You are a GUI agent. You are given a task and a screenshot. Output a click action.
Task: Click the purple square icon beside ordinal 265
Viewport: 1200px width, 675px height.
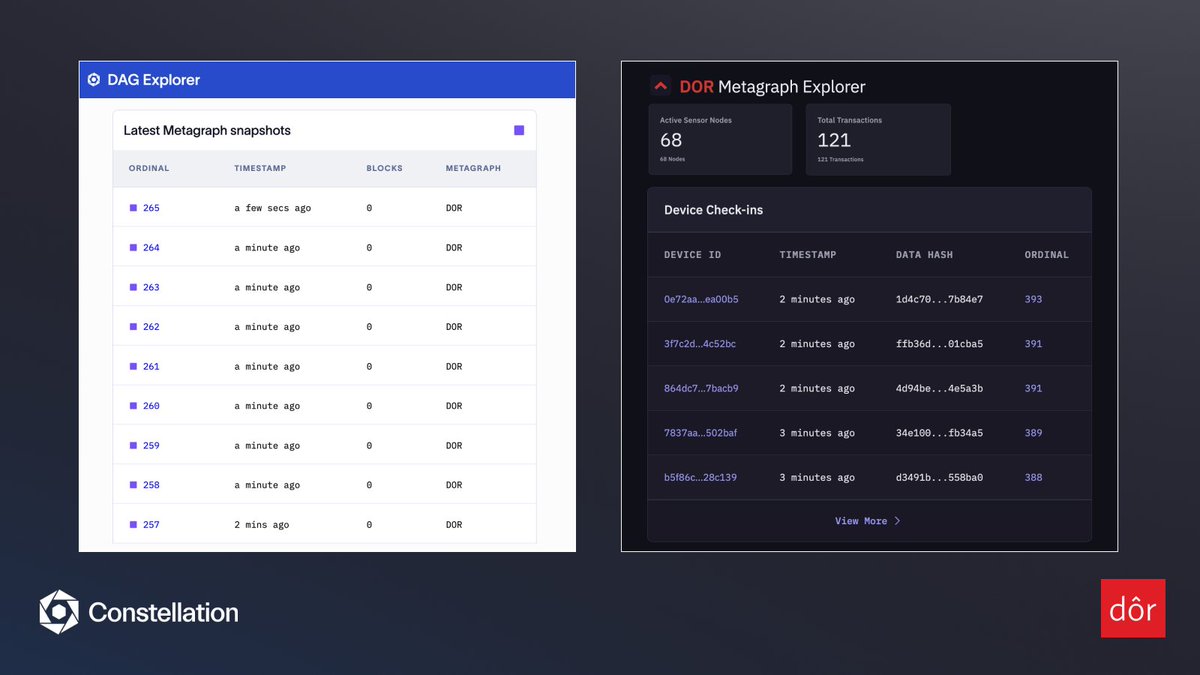pyautogui.click(x=133, y=208)
